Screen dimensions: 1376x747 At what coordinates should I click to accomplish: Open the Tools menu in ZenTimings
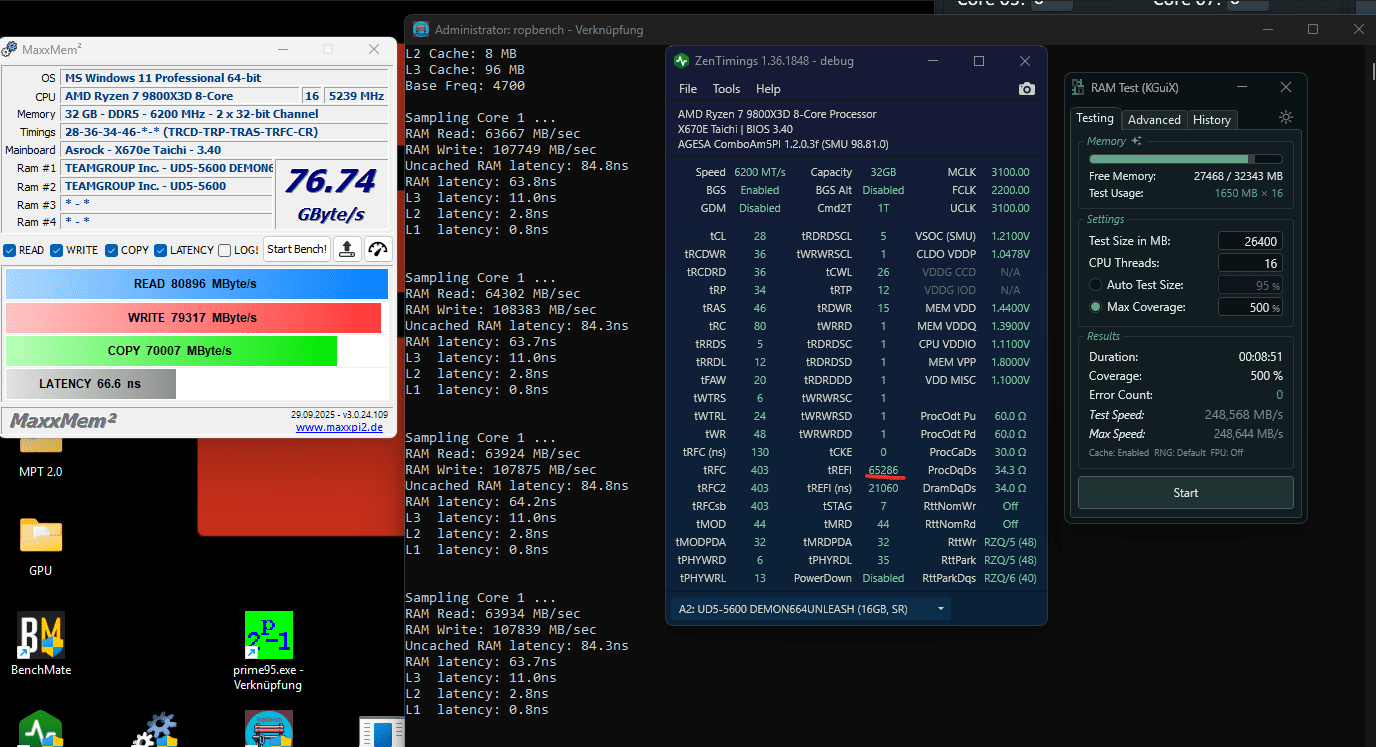[x=726, y=89]
